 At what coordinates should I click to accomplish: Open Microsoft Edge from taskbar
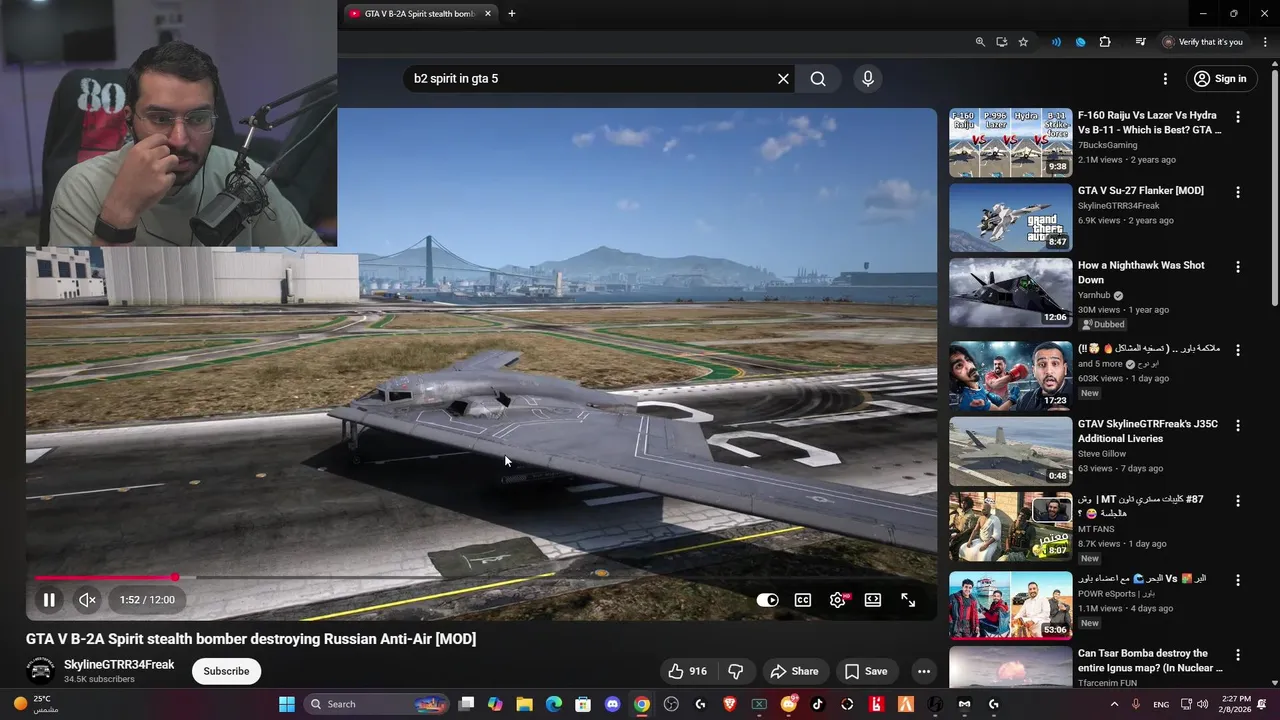click(553, 704)
